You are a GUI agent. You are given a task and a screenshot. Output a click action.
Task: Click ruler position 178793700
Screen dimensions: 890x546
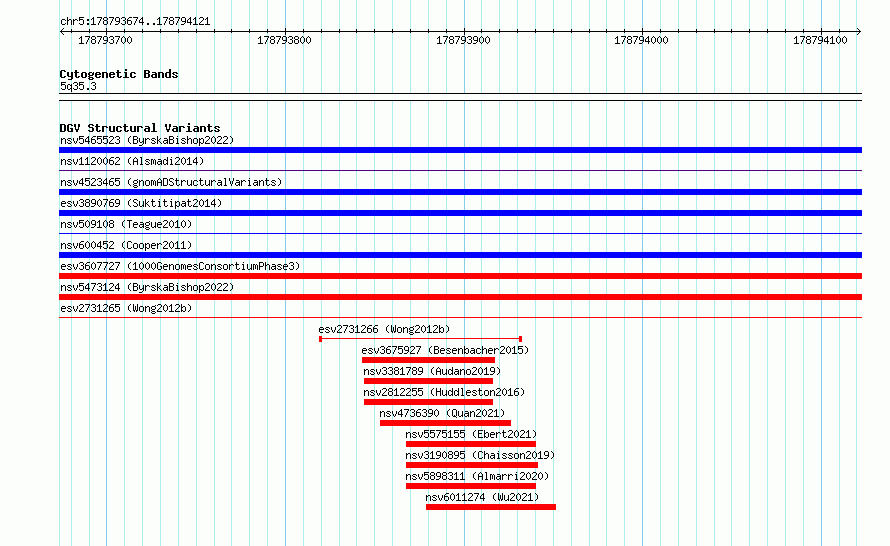tap(105, 40)
